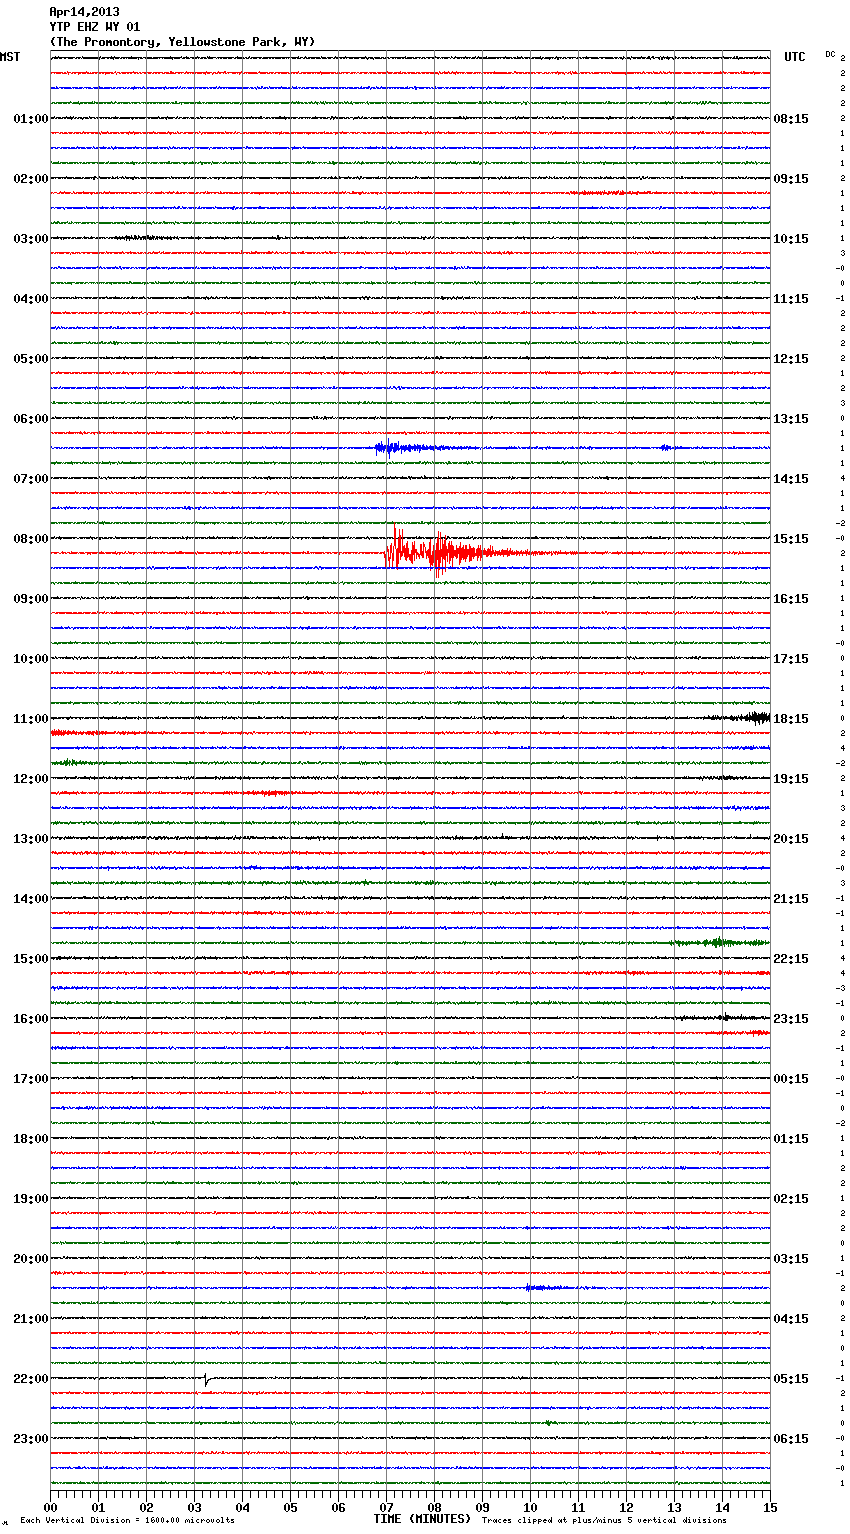Click the "UTC" time zone label
The width and height of the screenshot is (850, 1534).
795,57
